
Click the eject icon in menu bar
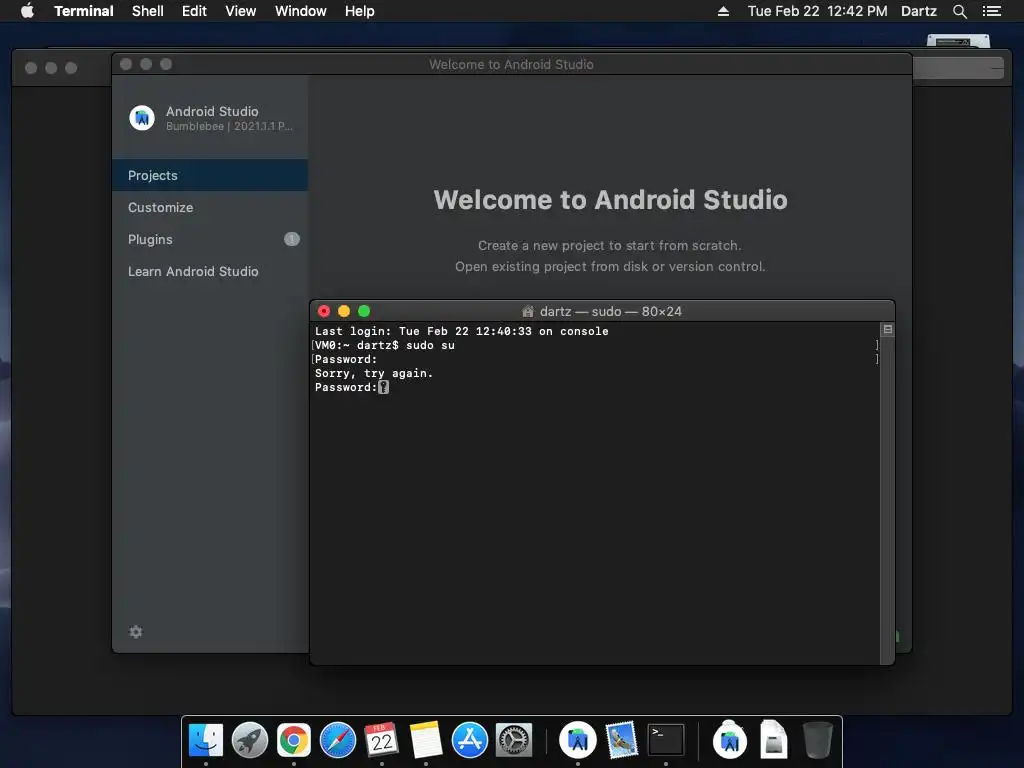point(723,11)
